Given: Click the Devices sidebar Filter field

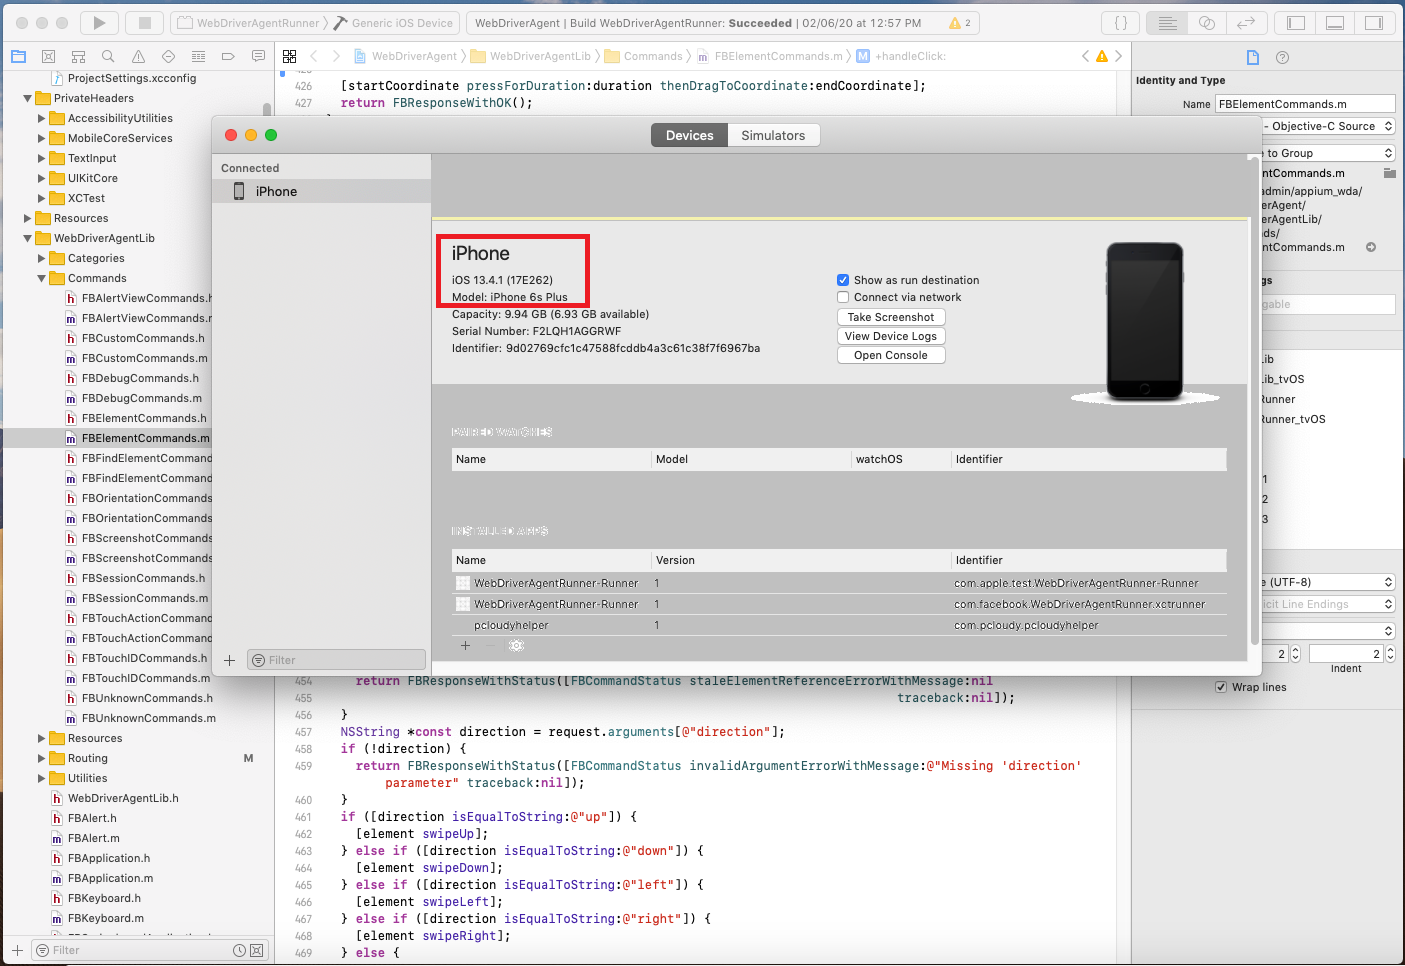Looking at the screenshot, I should [336, 660].
